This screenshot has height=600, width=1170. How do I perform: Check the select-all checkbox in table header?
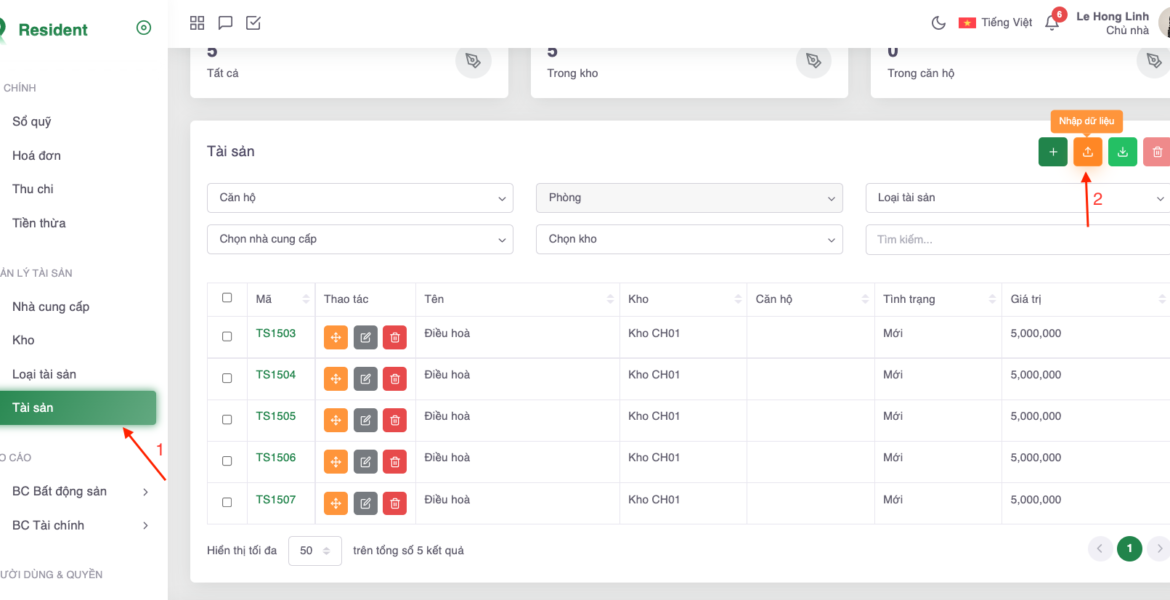tap(227, 298)
